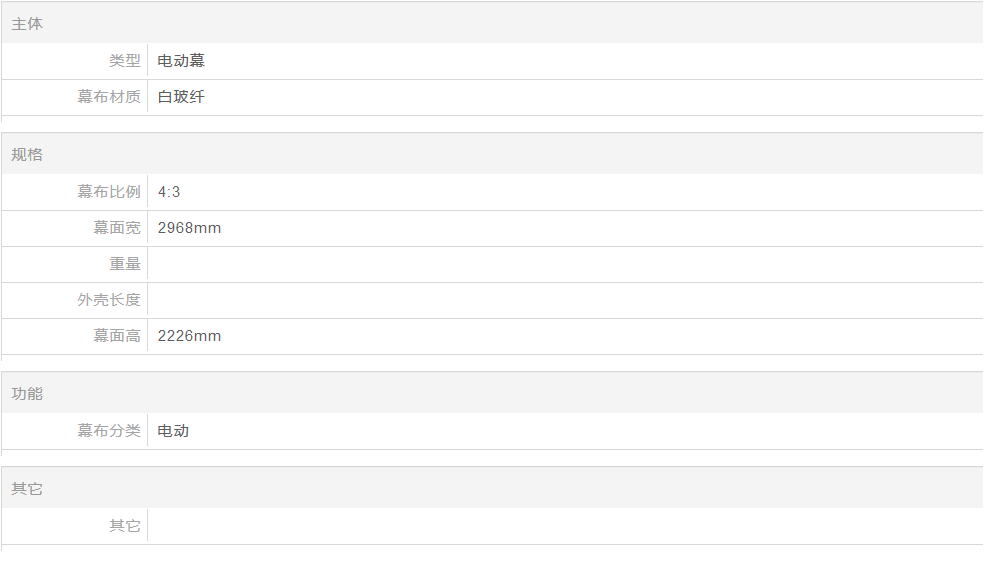
Task: Select the 幕面宽 label
Action: [117, 228]
